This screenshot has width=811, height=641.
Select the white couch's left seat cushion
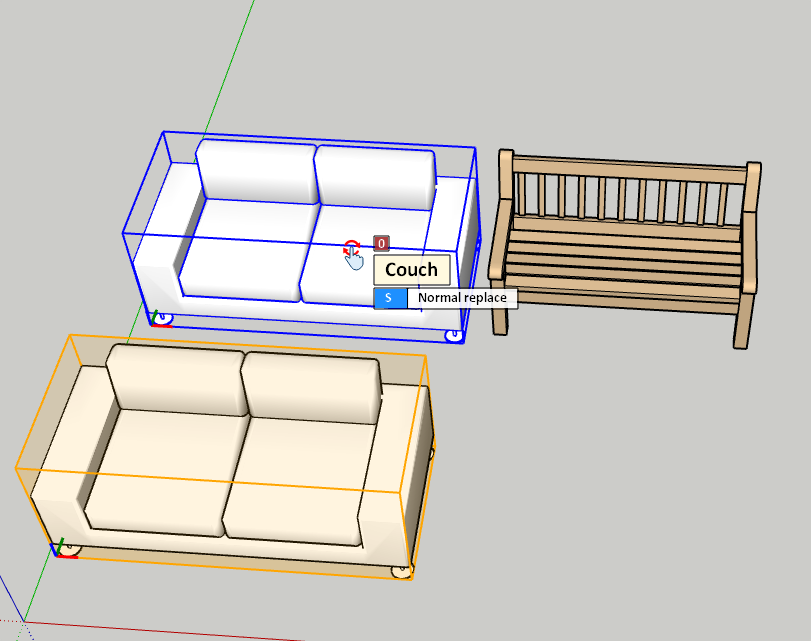(245, 248)
